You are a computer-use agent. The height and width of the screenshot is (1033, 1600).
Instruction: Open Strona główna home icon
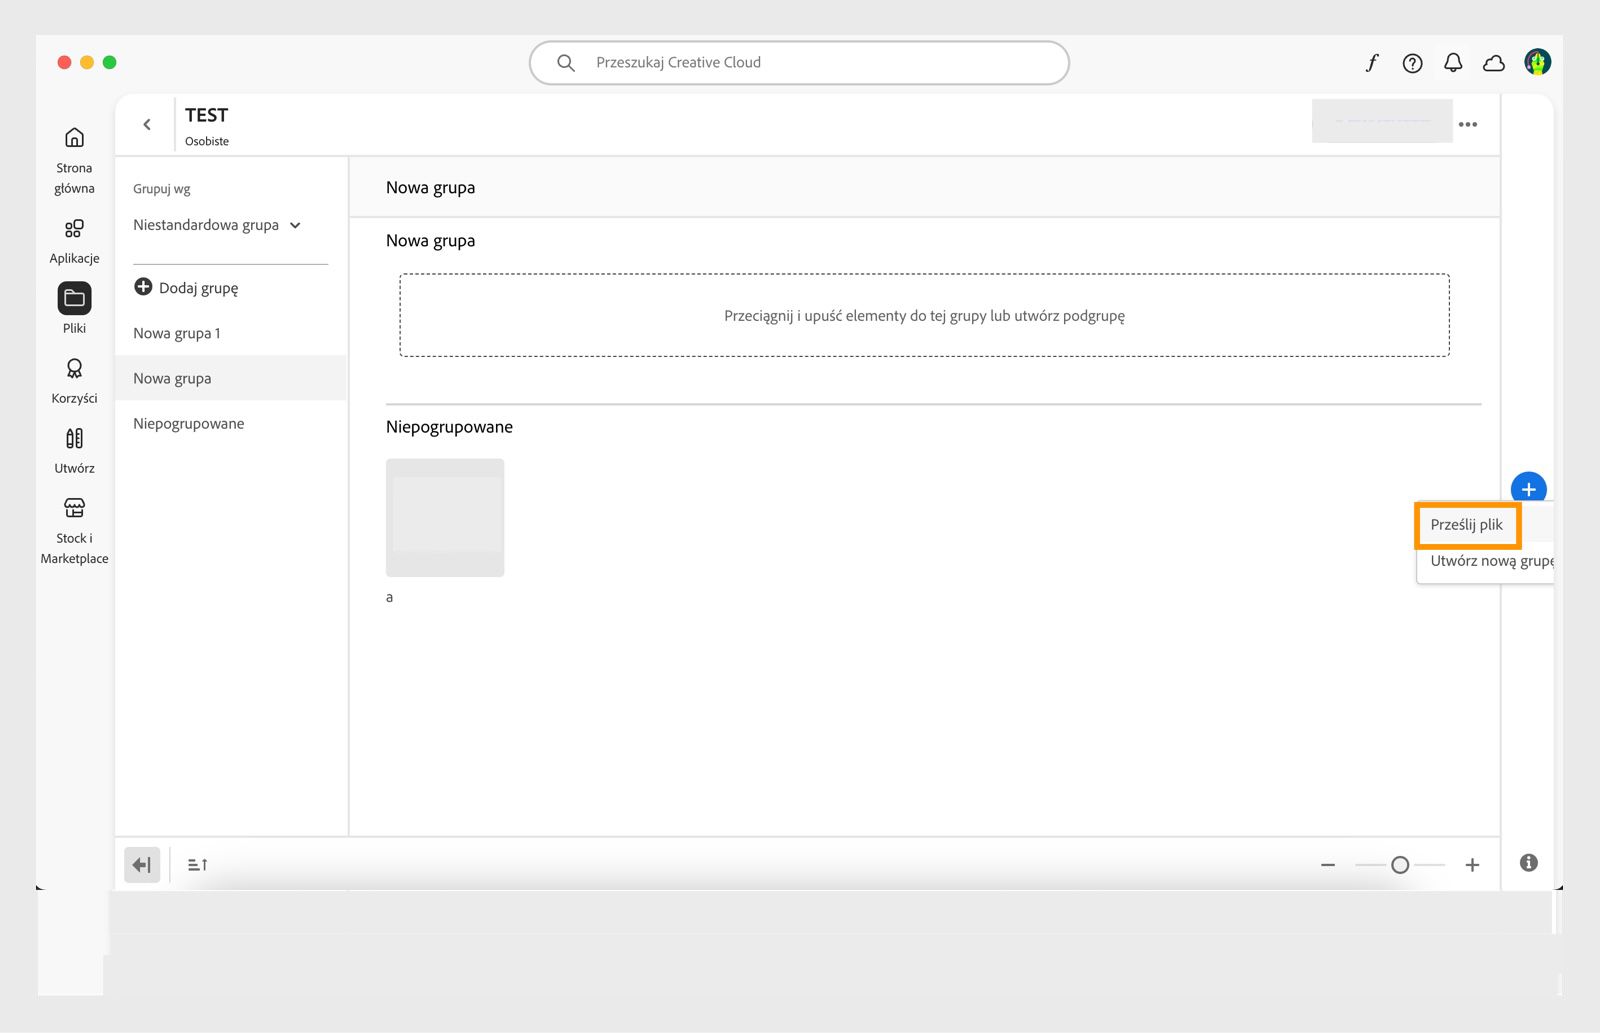[x=74, y=138]
